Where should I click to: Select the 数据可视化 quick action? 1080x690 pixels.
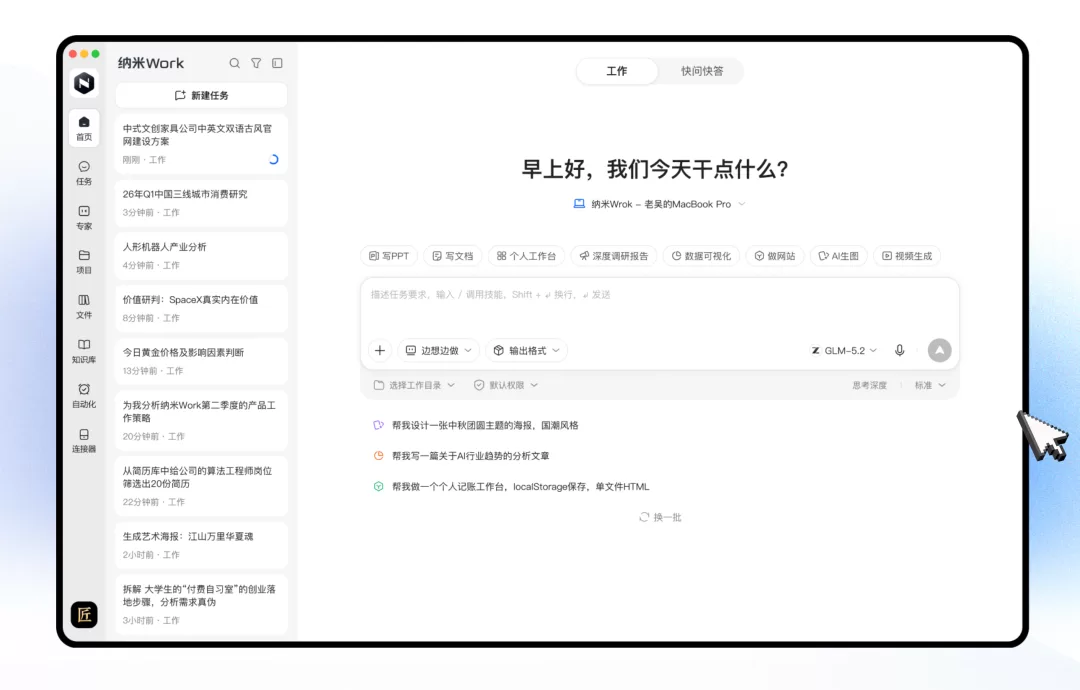click(701, 256)
